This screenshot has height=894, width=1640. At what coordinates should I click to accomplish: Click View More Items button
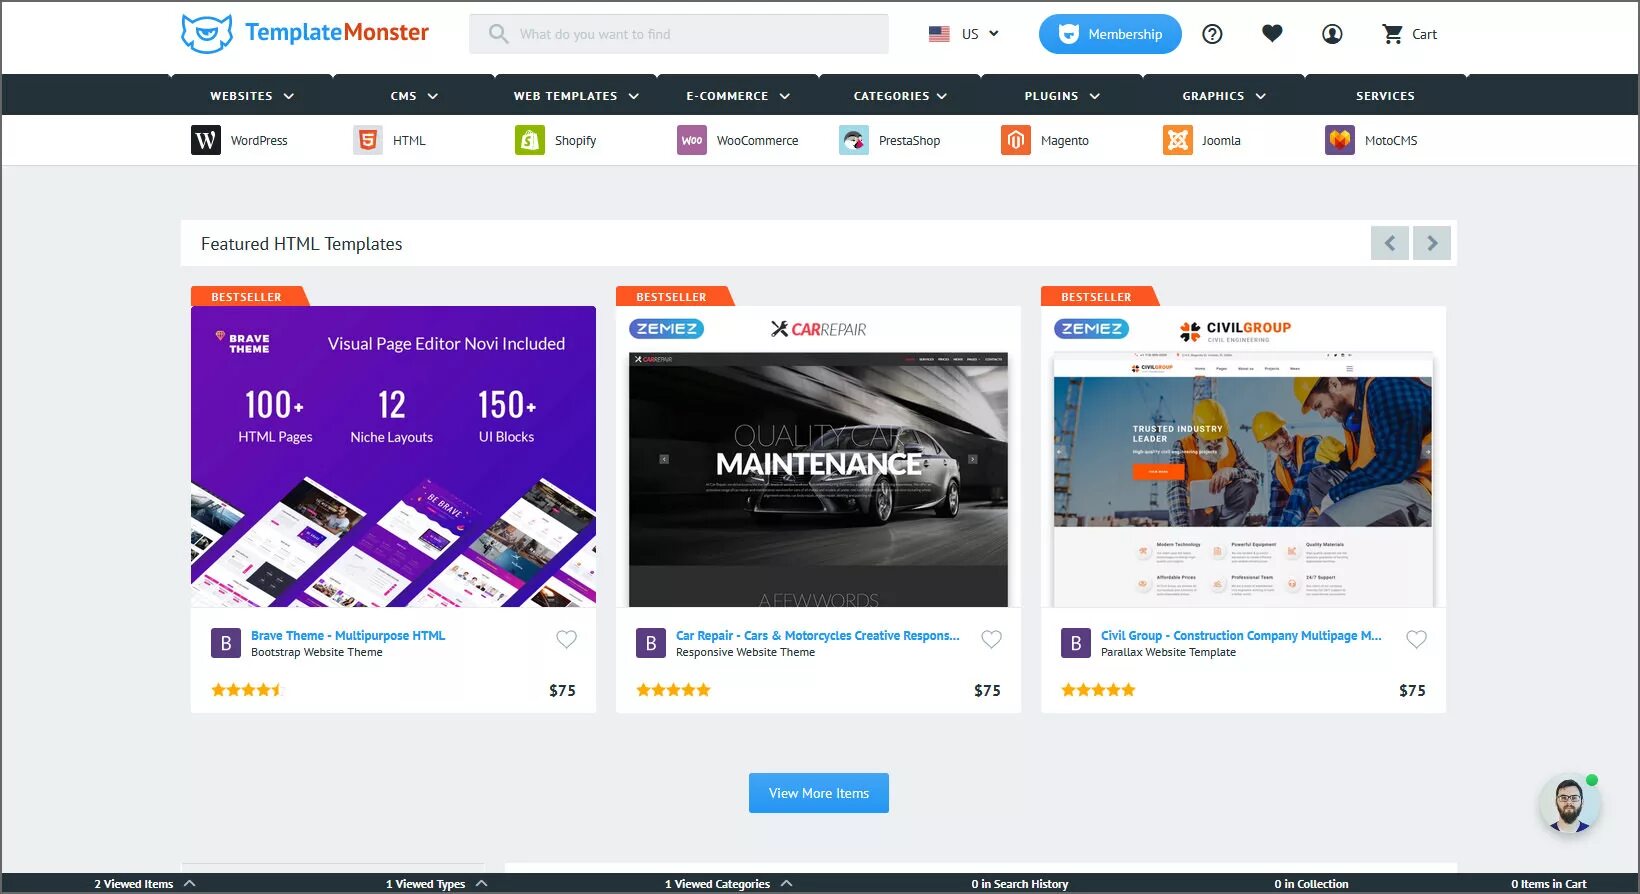pos(819,793)
